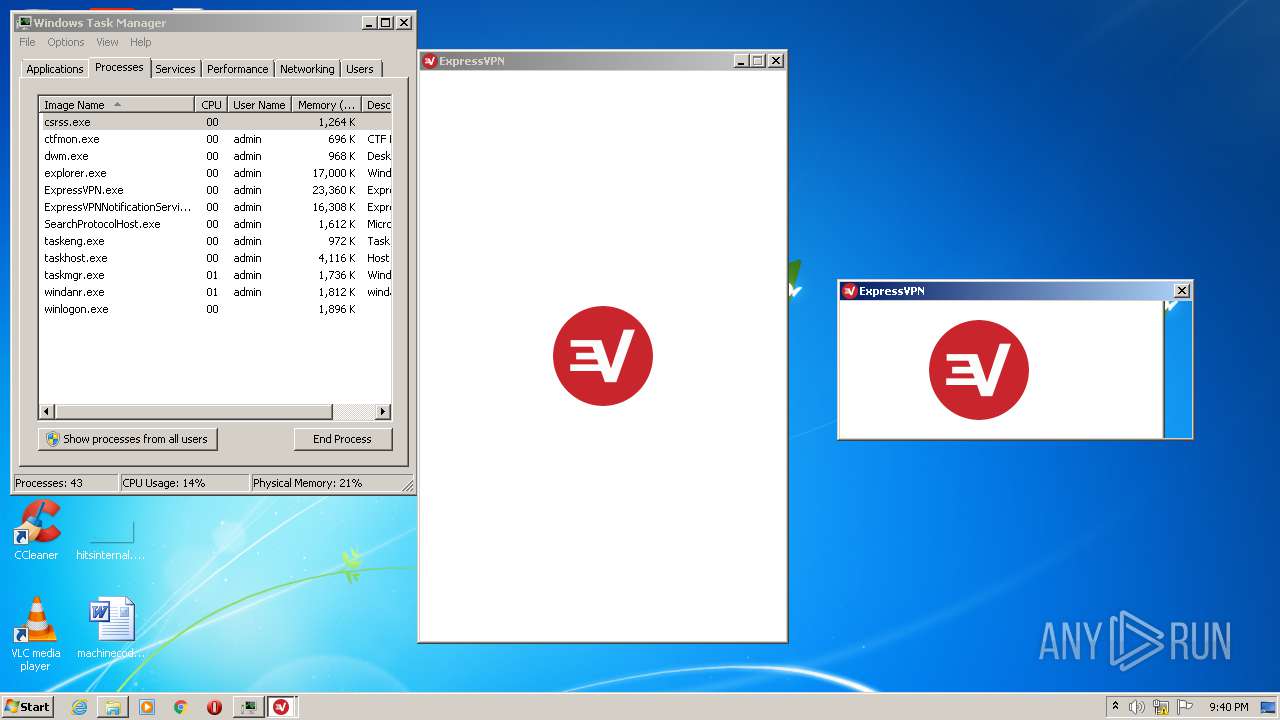Switch to the ExpressVPN taskbar button
Image resolution: width=1280 pixels, height=720 pixels.
(x=281, y=707)
